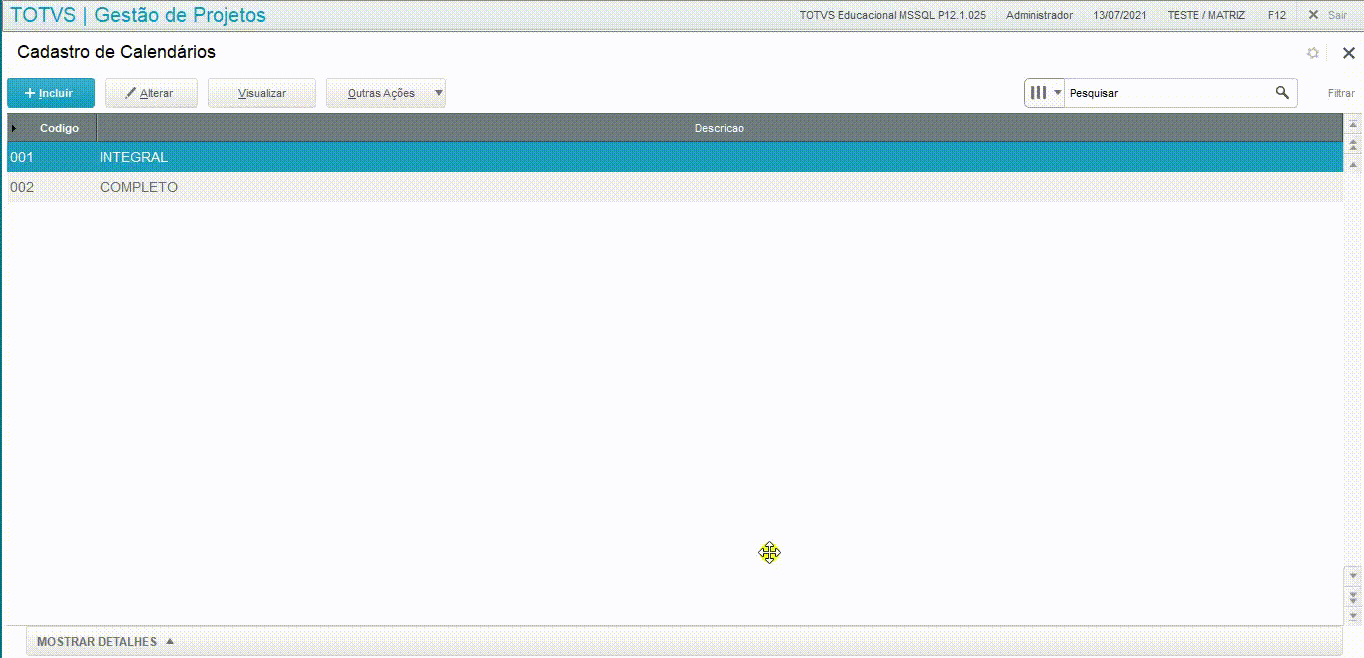The height and width of the screenshot is (658, 1364).
Task: Click the single scroll-up arrow
Action: click(x=1353, y=164)
